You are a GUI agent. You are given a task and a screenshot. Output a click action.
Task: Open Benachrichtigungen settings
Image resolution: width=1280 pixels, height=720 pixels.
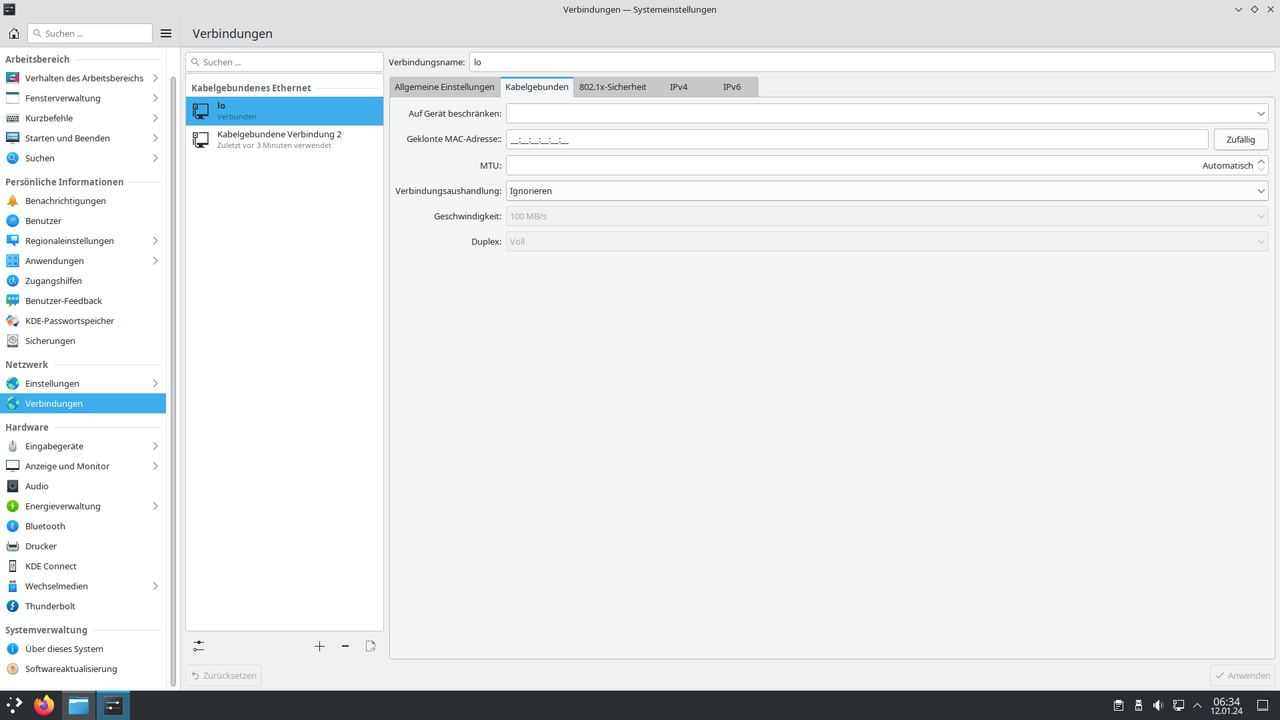pos(83,201)
